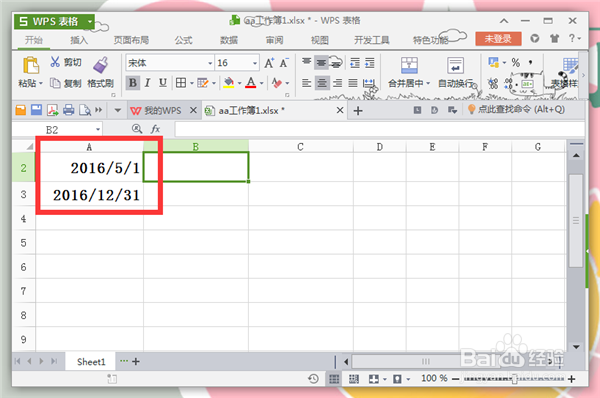Decrease indent in the cell
The image size is (600, 398).
355,63
